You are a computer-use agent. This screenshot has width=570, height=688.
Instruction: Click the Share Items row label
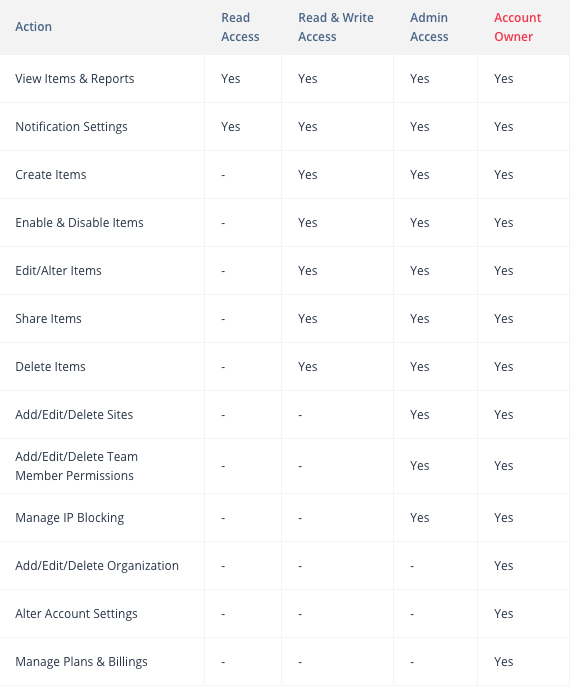pyautogui.click(x=48, y=319)
